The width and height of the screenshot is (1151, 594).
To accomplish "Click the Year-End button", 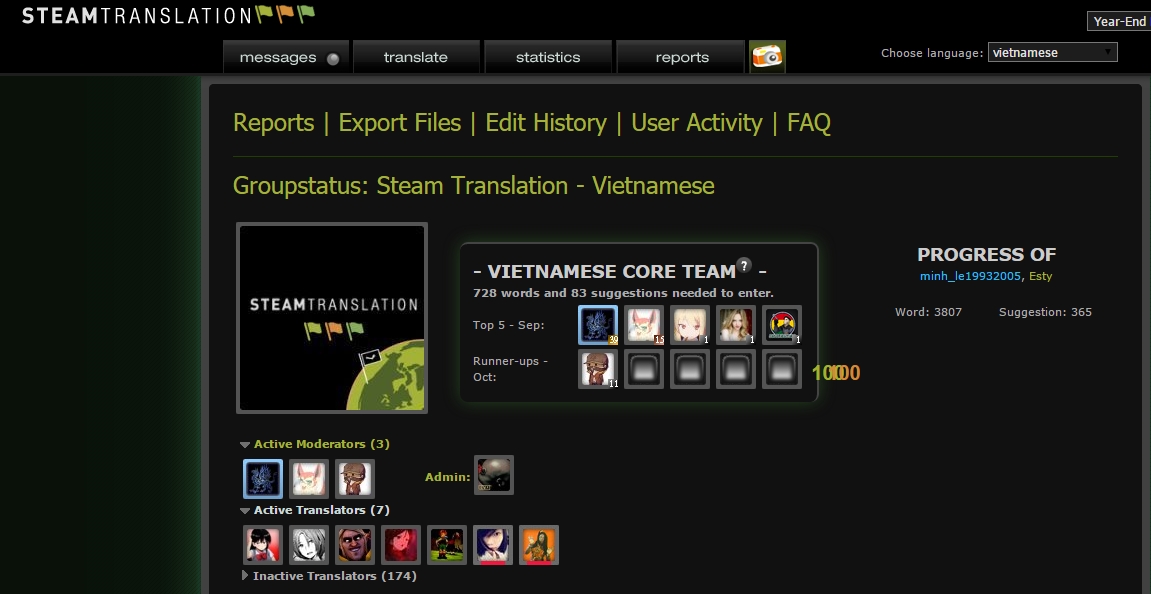I will pos(1119,21).
